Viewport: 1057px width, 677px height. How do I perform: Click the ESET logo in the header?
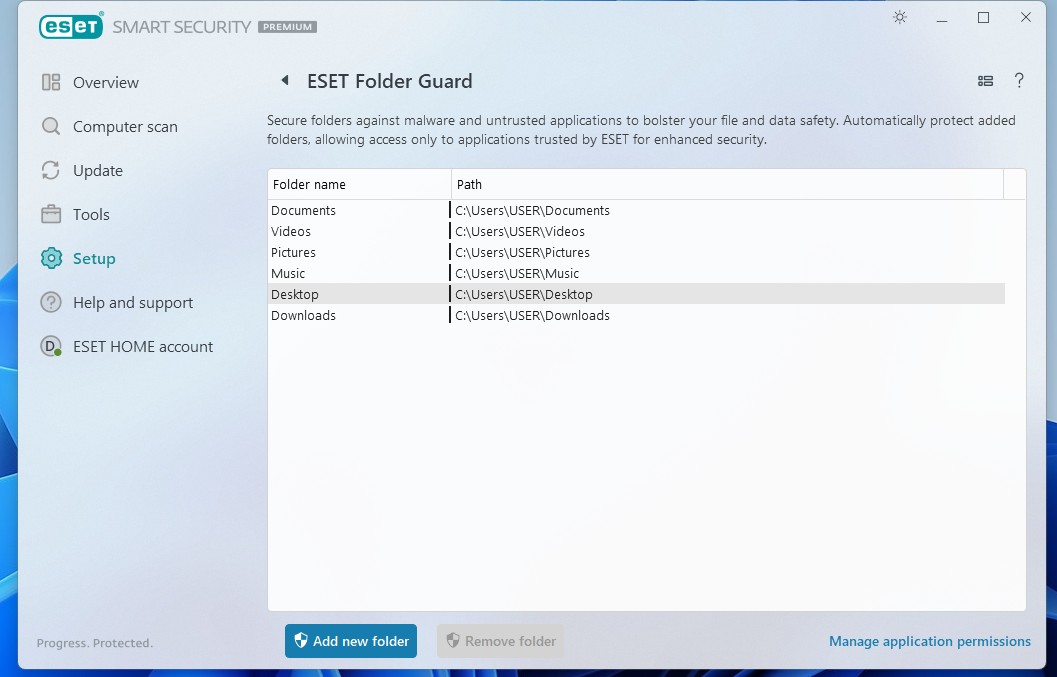point(70,26)
